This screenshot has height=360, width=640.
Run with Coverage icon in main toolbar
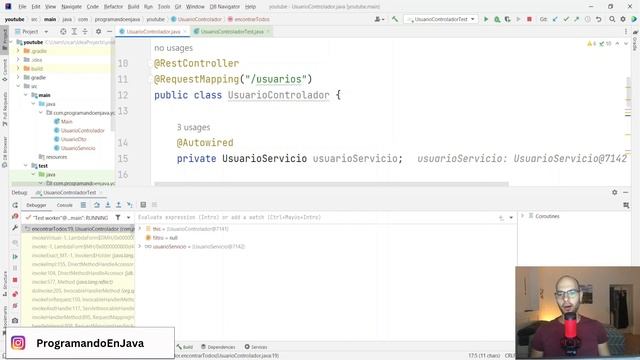[507, 19]
